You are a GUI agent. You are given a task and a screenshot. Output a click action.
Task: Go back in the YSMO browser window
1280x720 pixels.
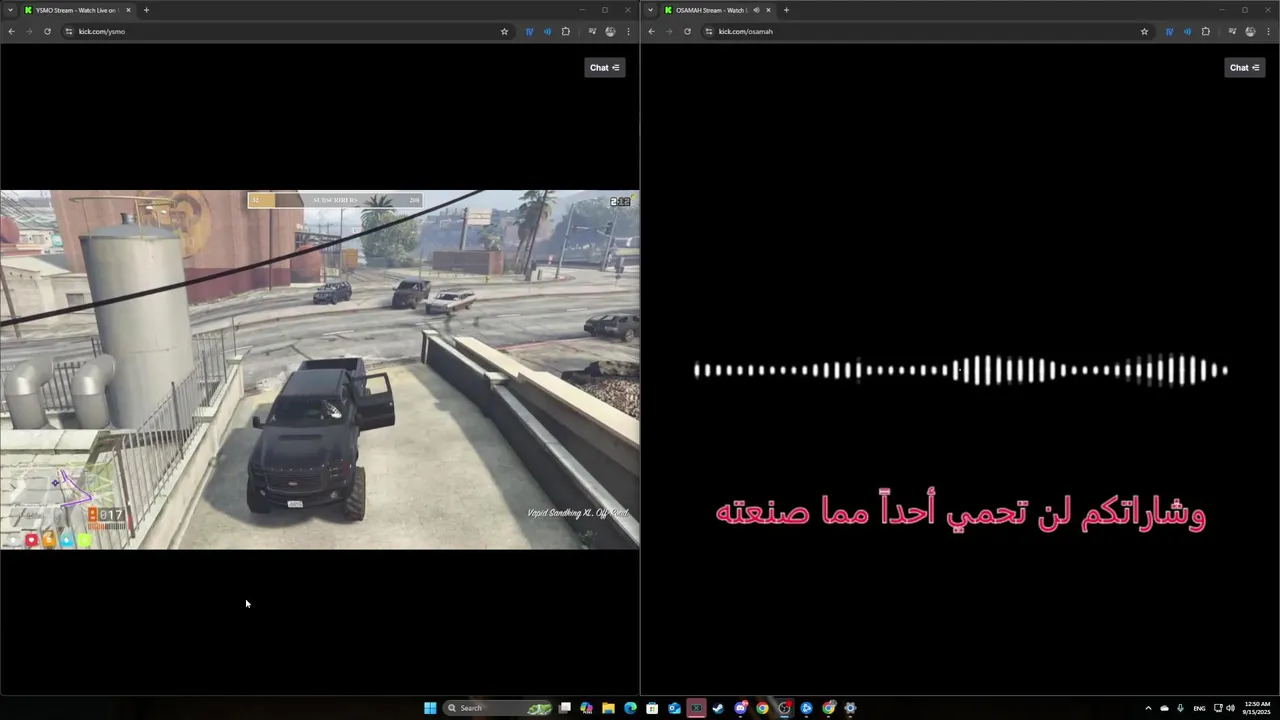coord(11,31)
